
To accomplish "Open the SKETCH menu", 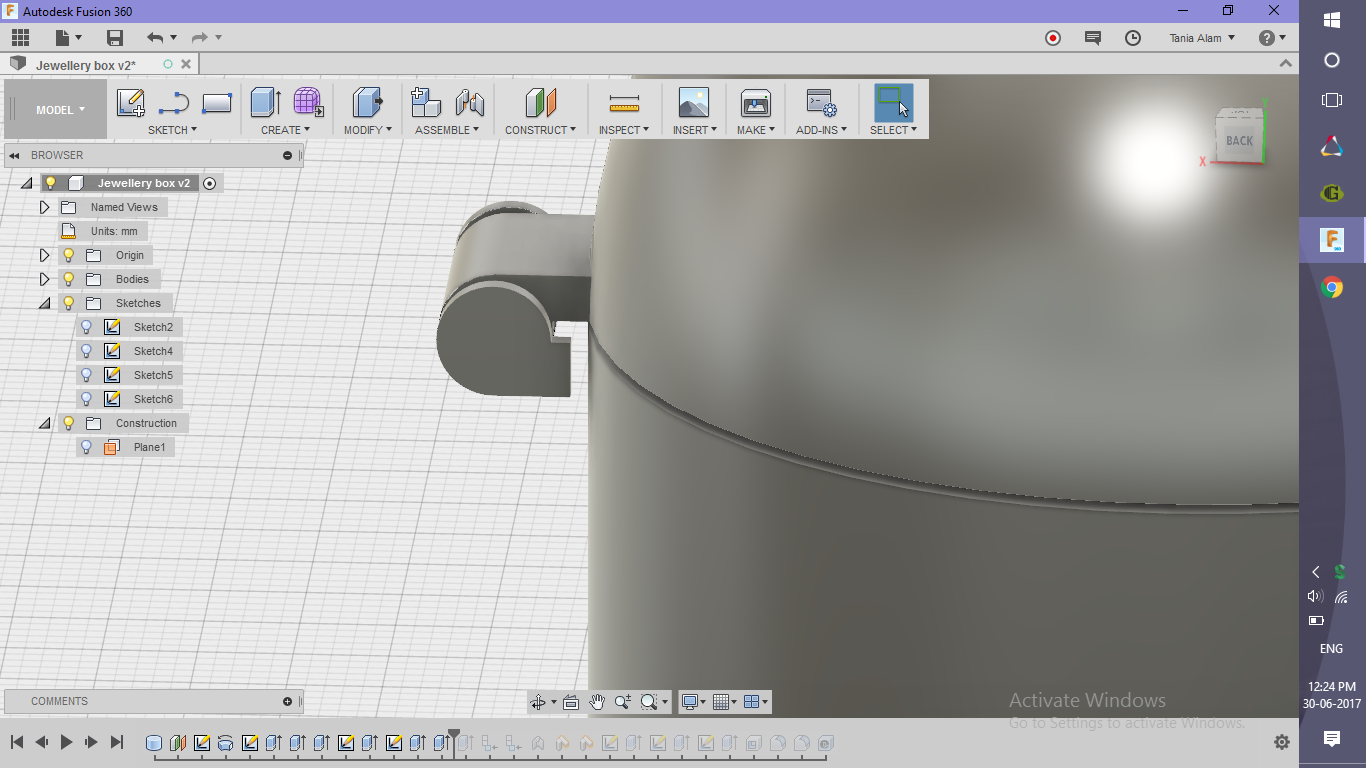I will click(x=172, y=130).
